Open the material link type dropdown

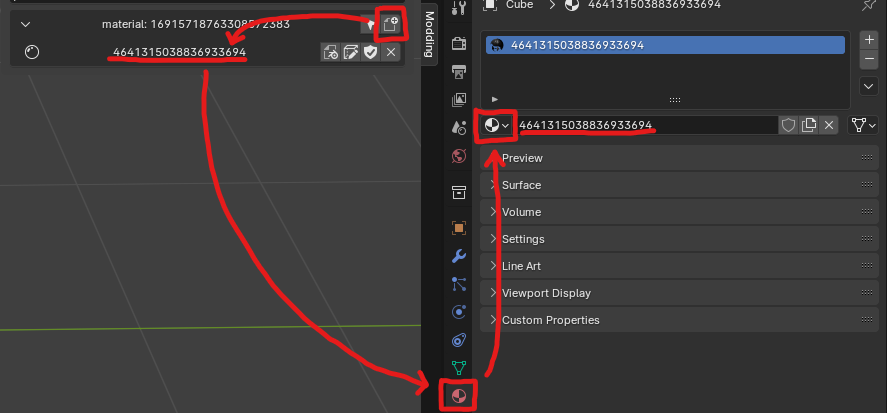[x=863, y=125]
